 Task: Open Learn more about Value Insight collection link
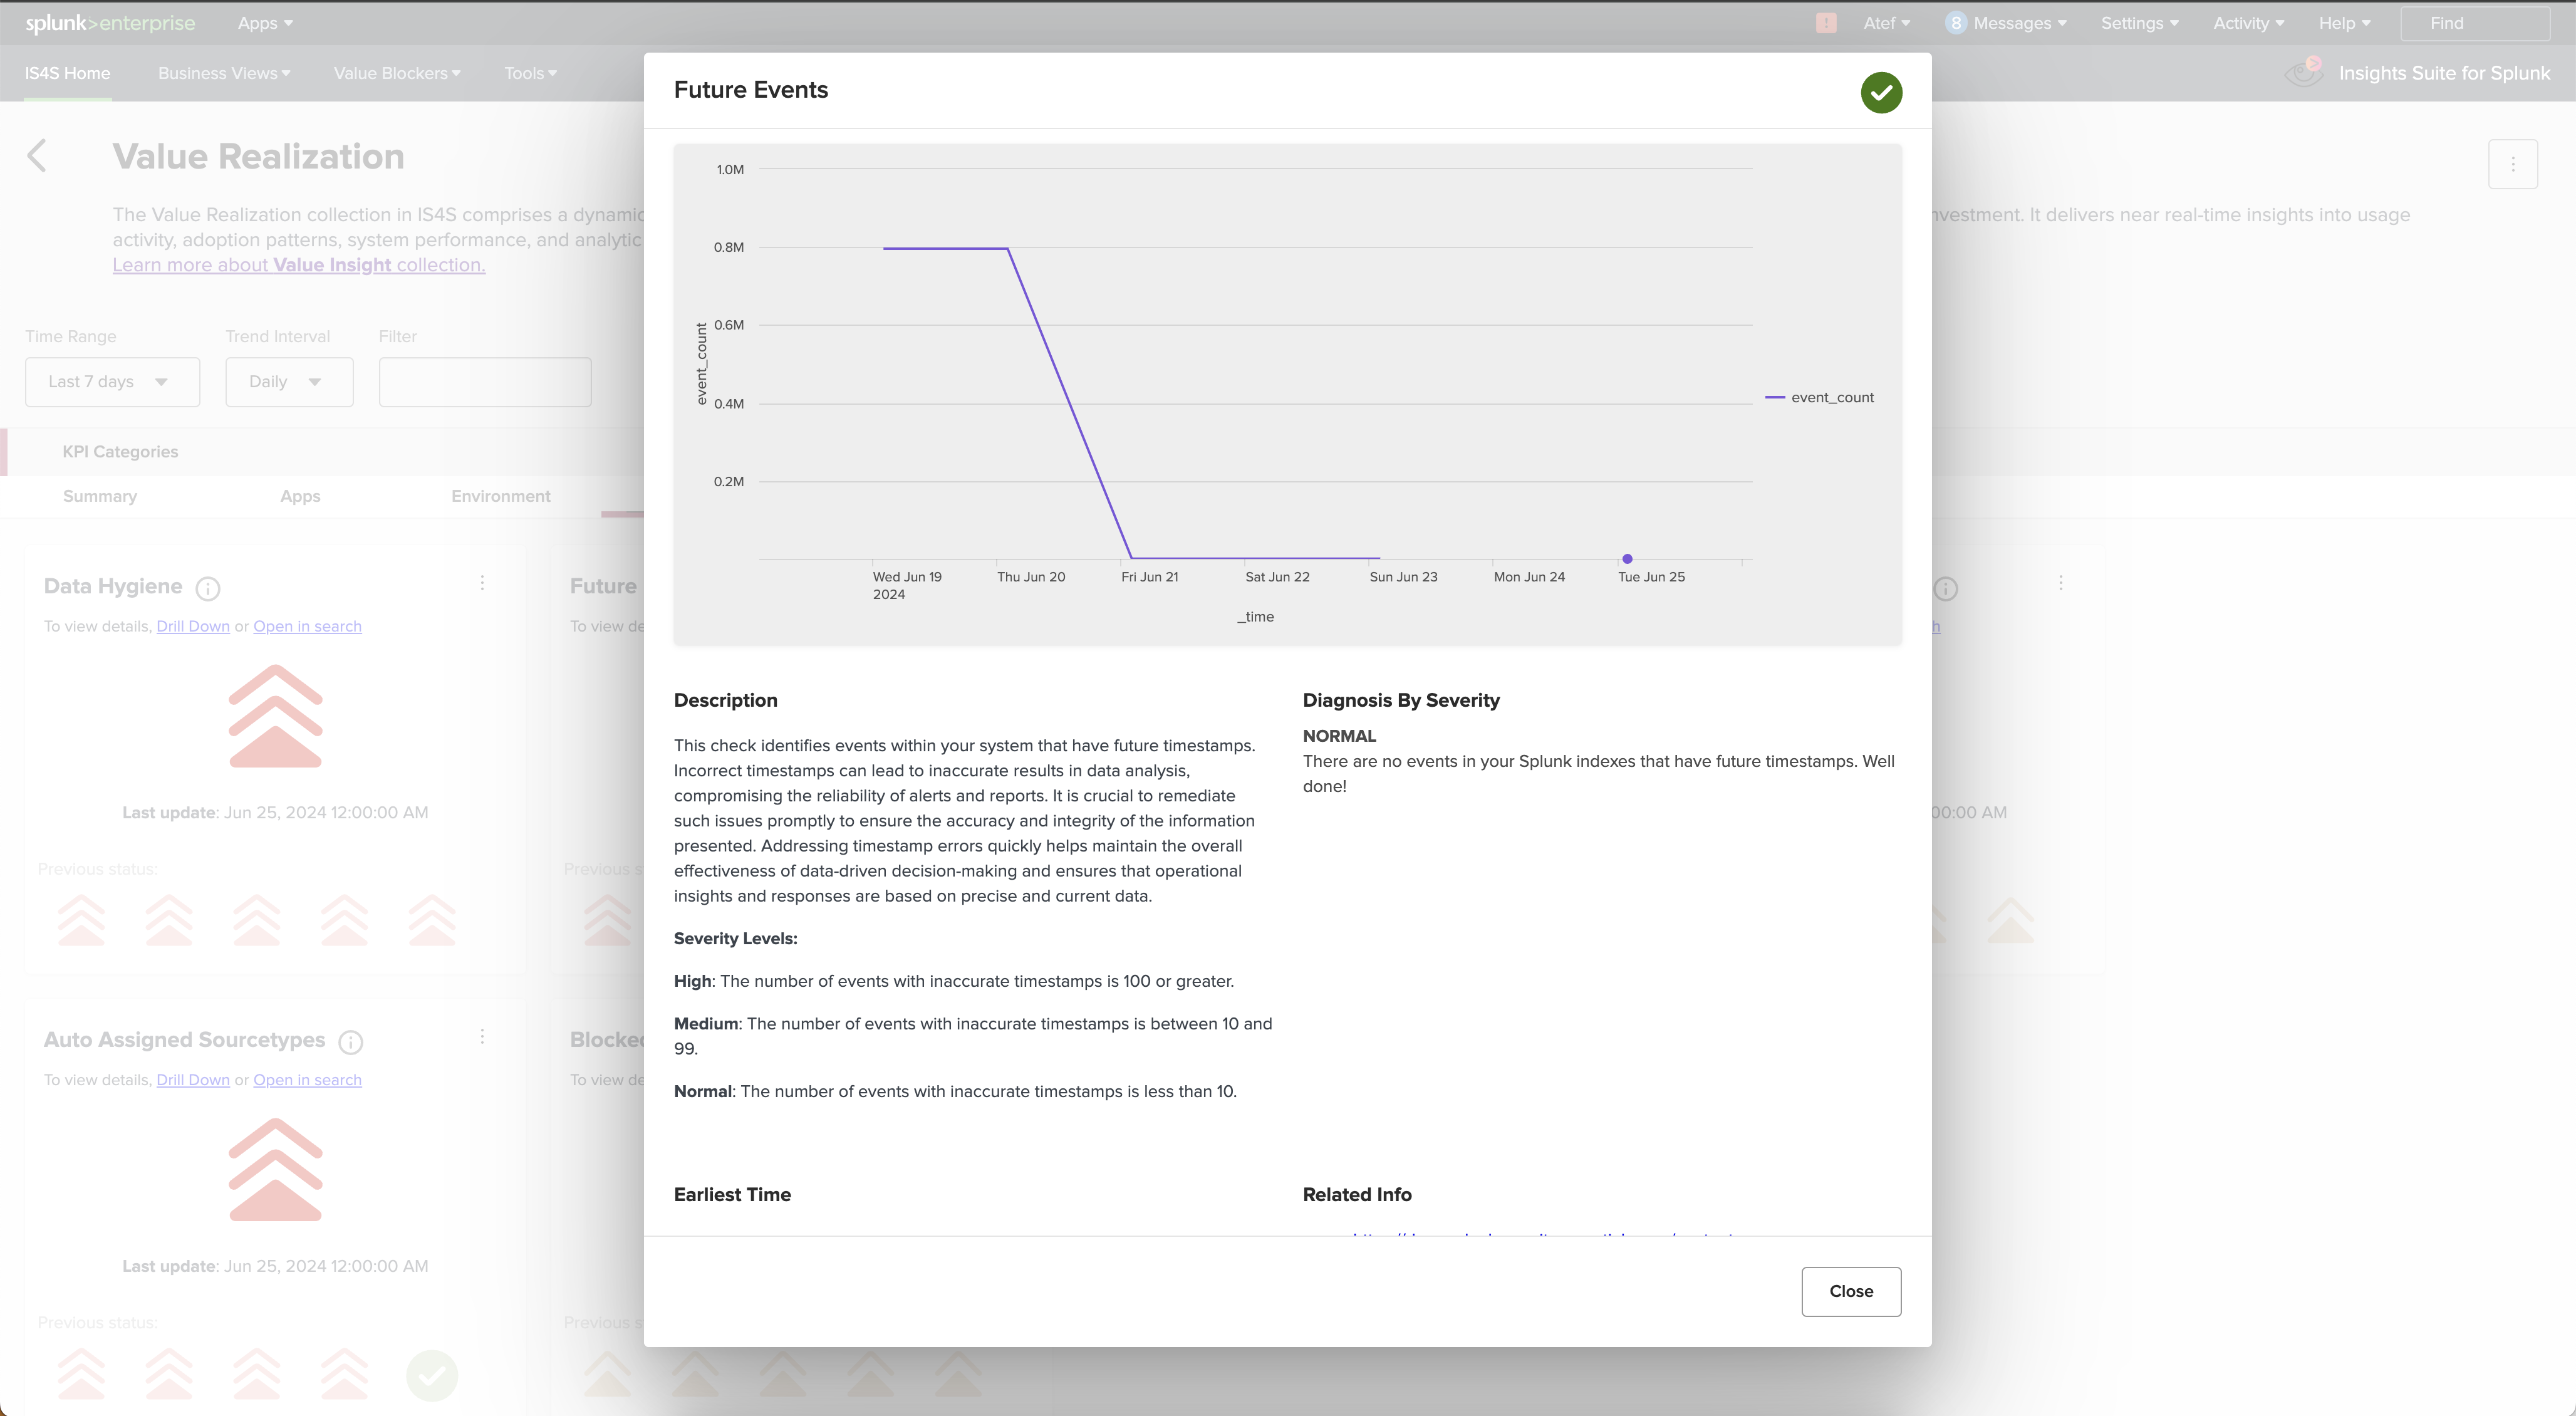pos(299,265)
